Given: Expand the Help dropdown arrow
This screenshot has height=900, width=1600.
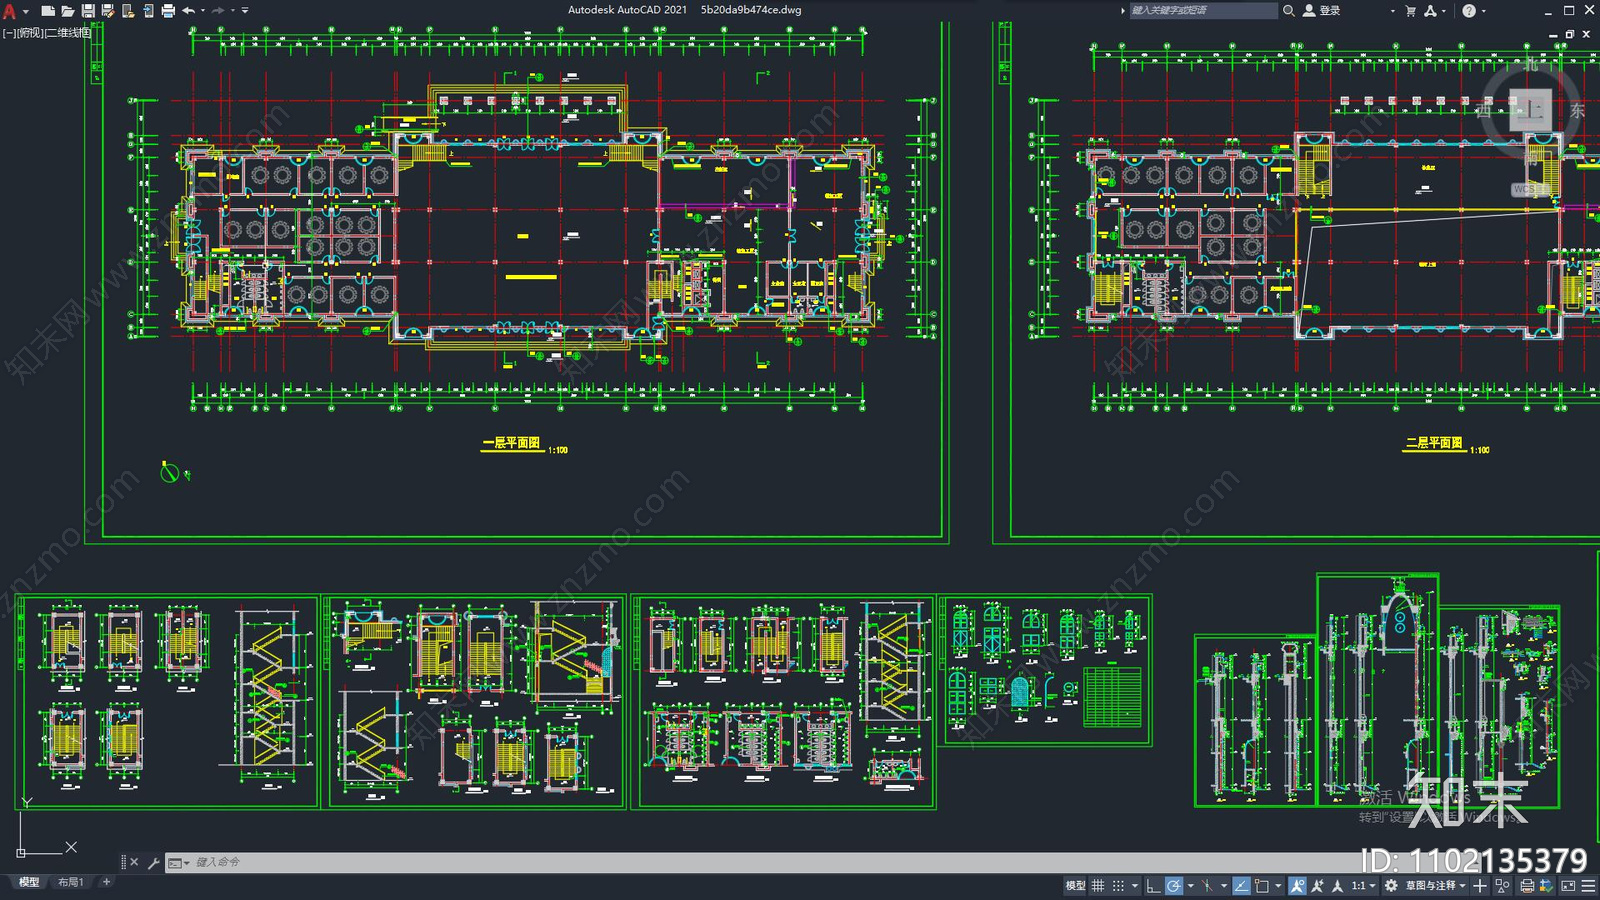Looking at the screenshot, I should (x=1483, y=11).
